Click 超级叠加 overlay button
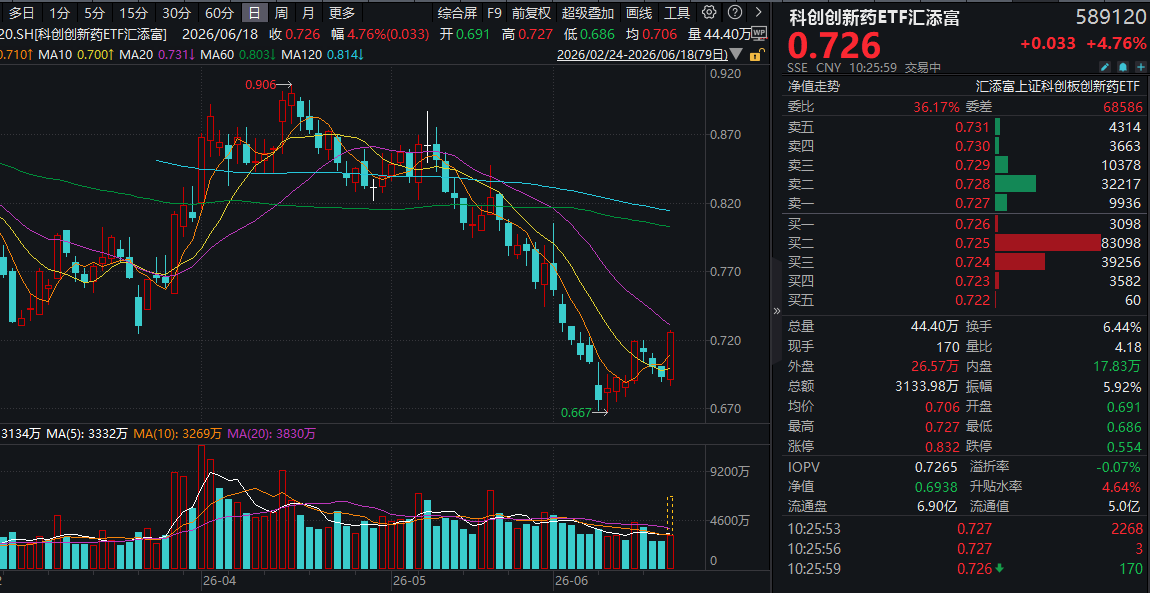 tap(588, 12)
